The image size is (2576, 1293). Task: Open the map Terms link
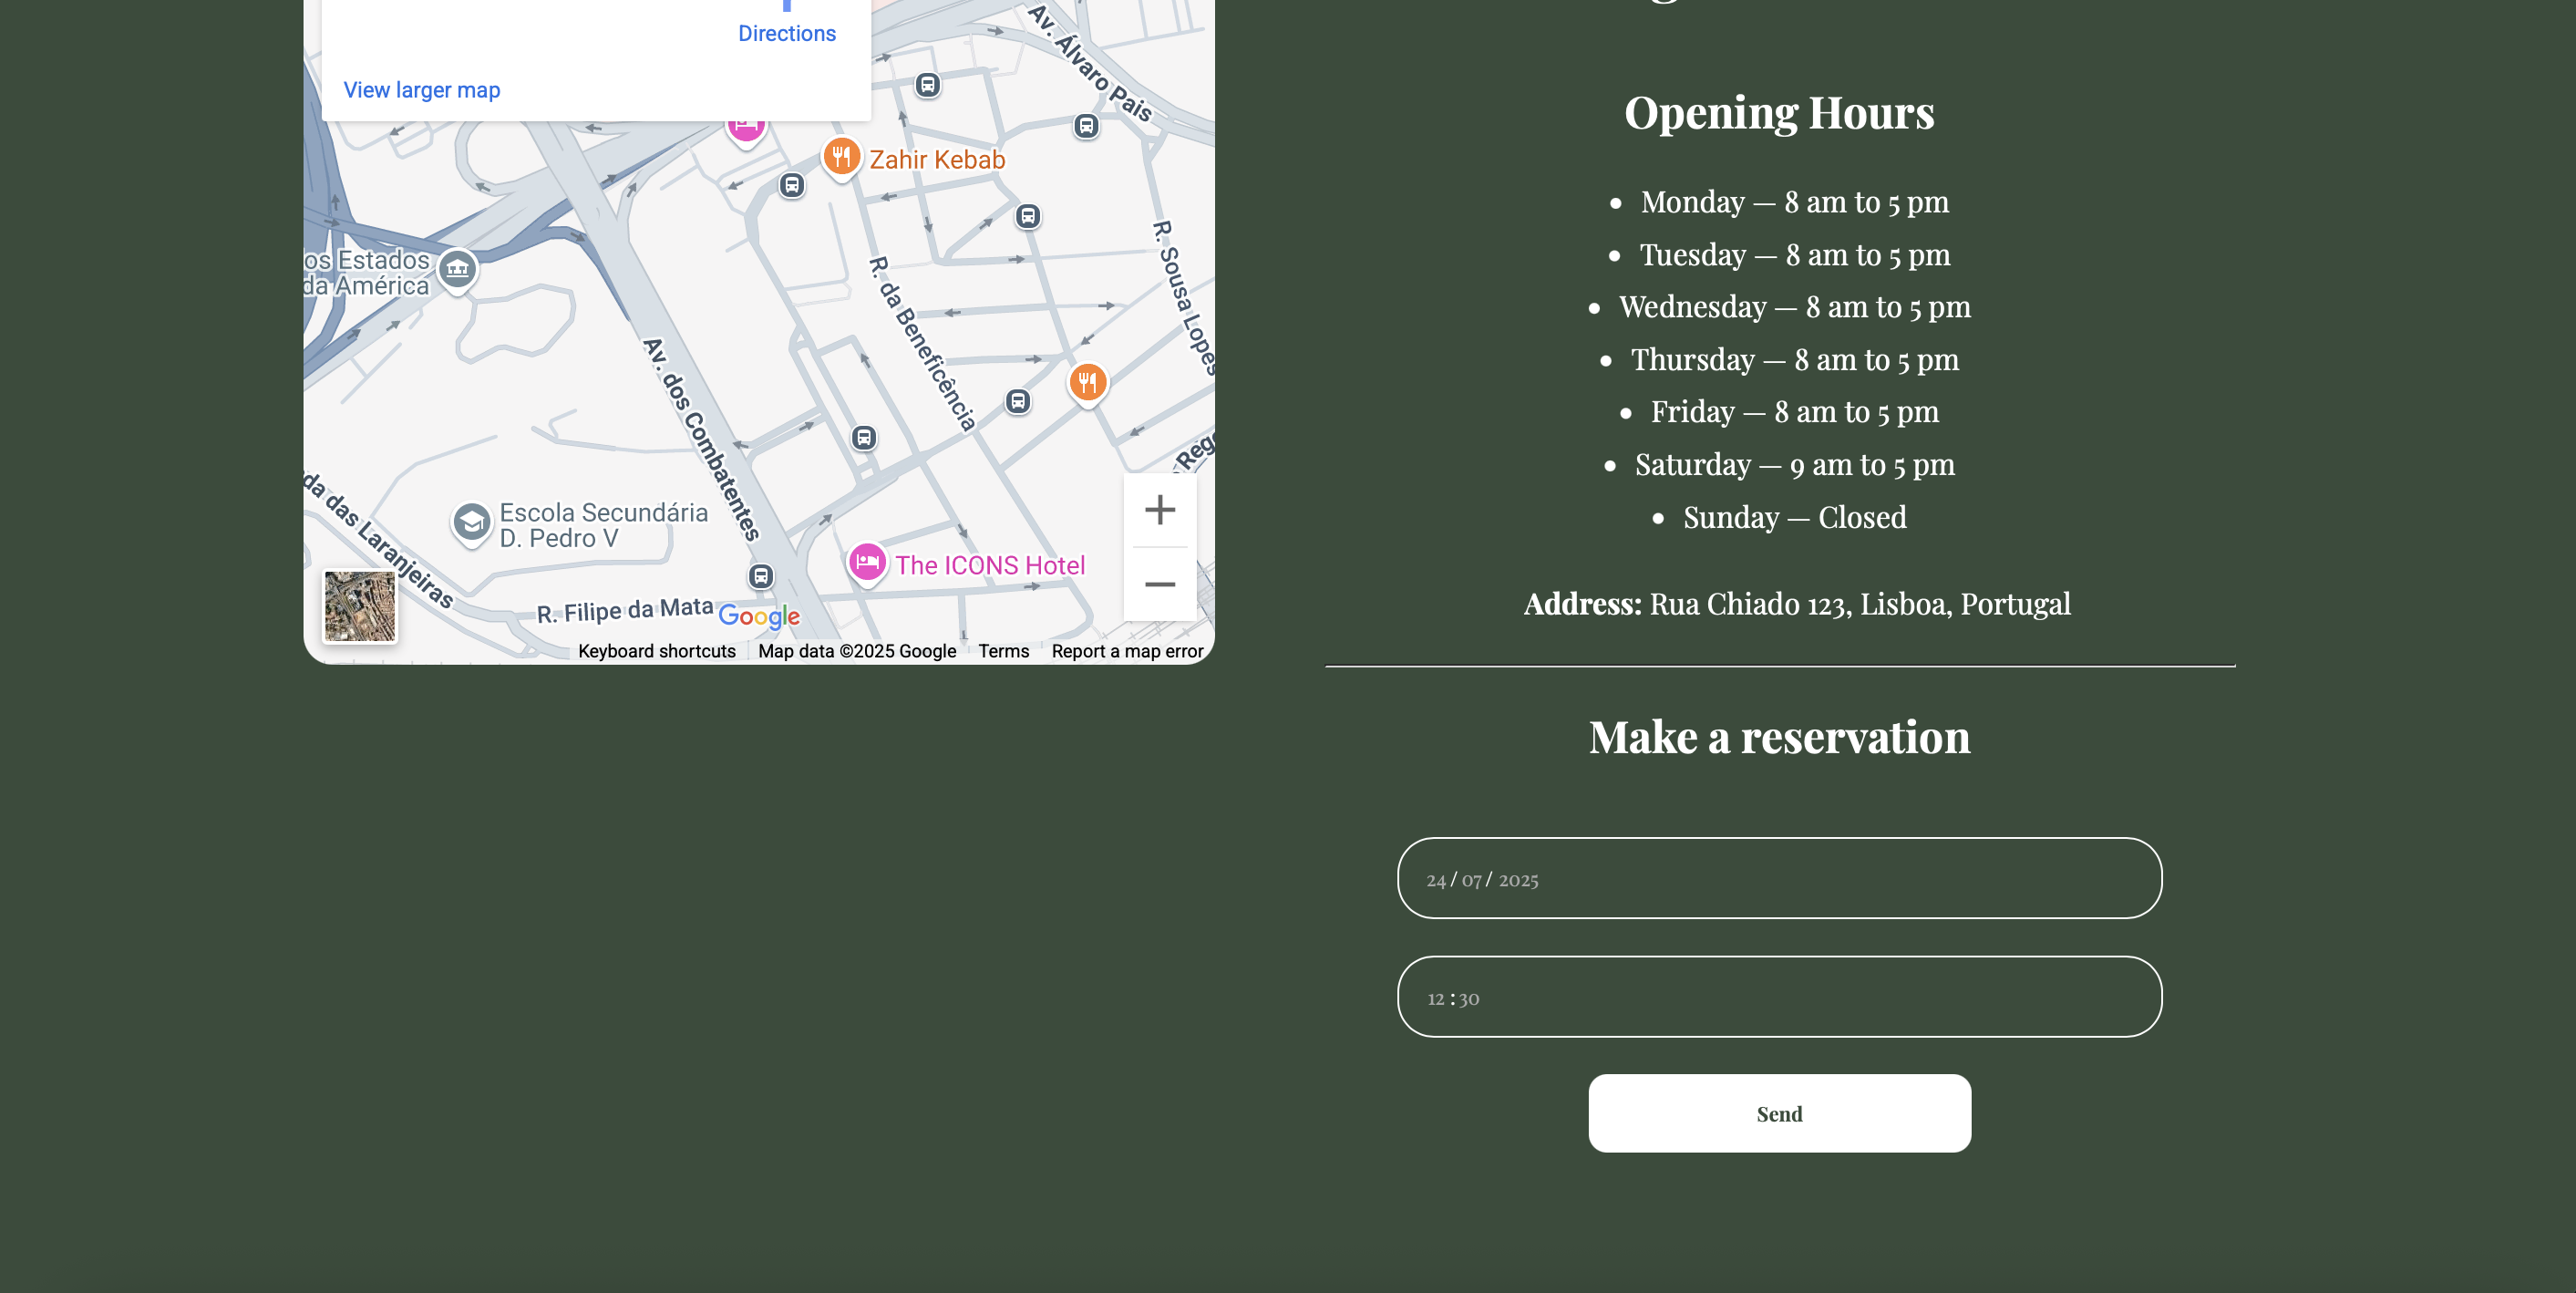tap(1003, 651)
